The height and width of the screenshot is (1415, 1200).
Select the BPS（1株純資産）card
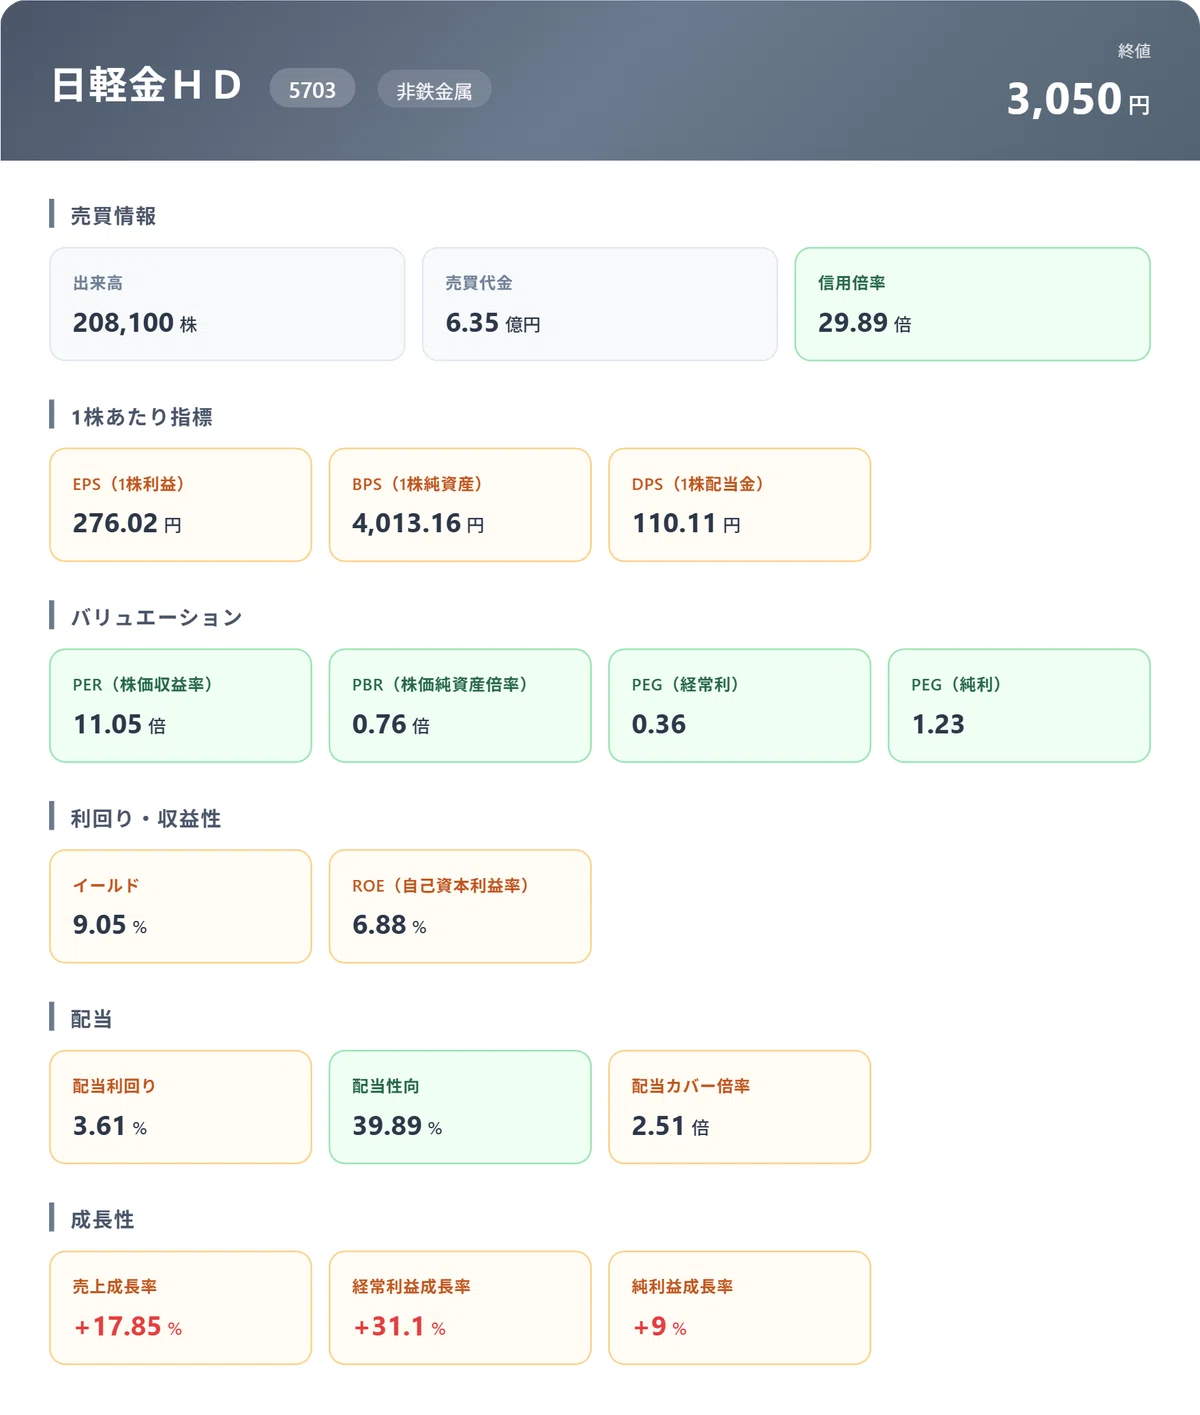pos(460,505)
